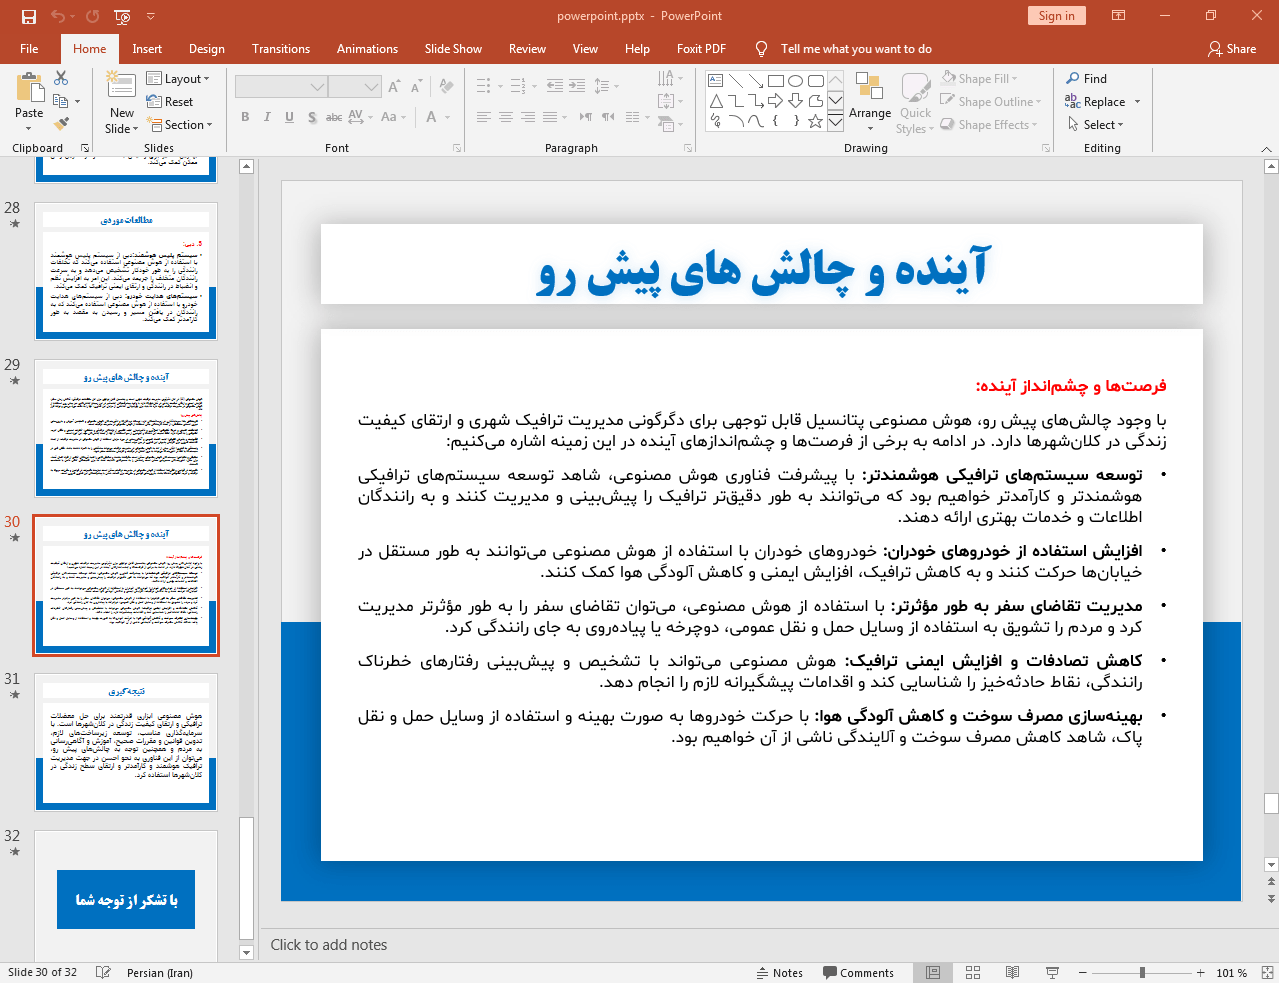Open the File menu
This screenshot has height=983, width=1279.
[x=29, y=48]
